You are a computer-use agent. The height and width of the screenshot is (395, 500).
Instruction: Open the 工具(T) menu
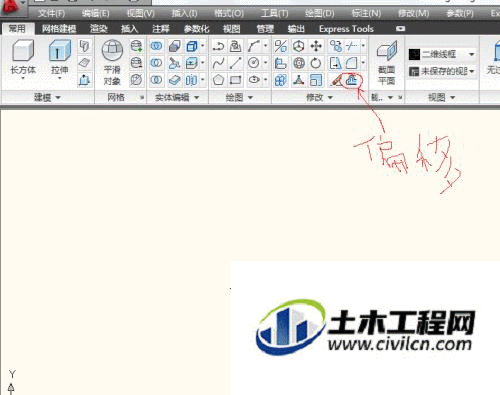click(274, 13)
